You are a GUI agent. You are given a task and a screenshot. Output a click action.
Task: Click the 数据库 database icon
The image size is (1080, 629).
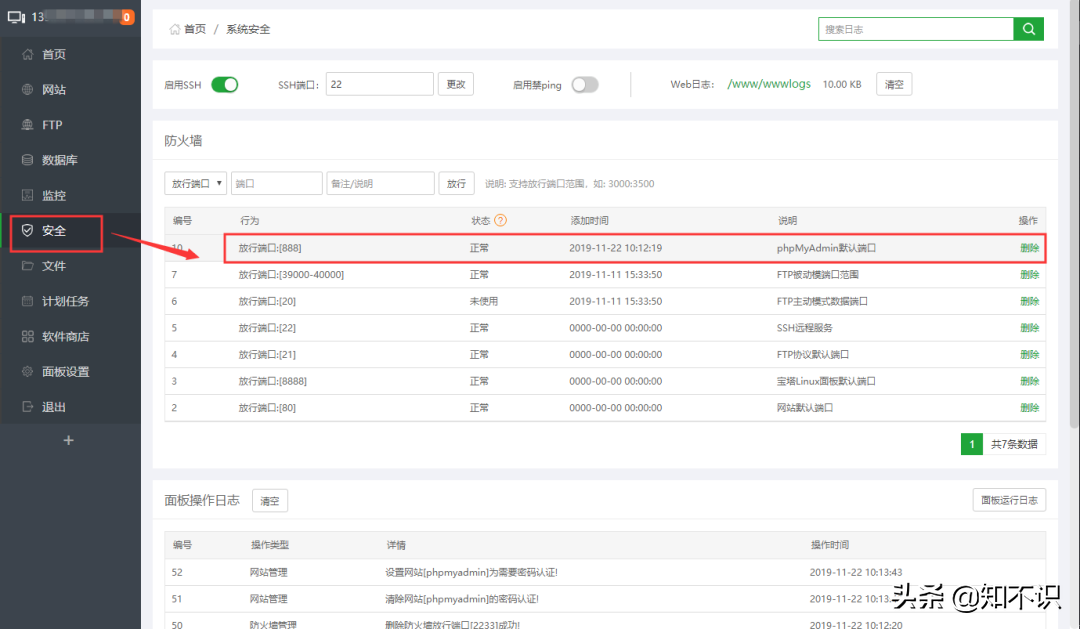click(28, 160)
